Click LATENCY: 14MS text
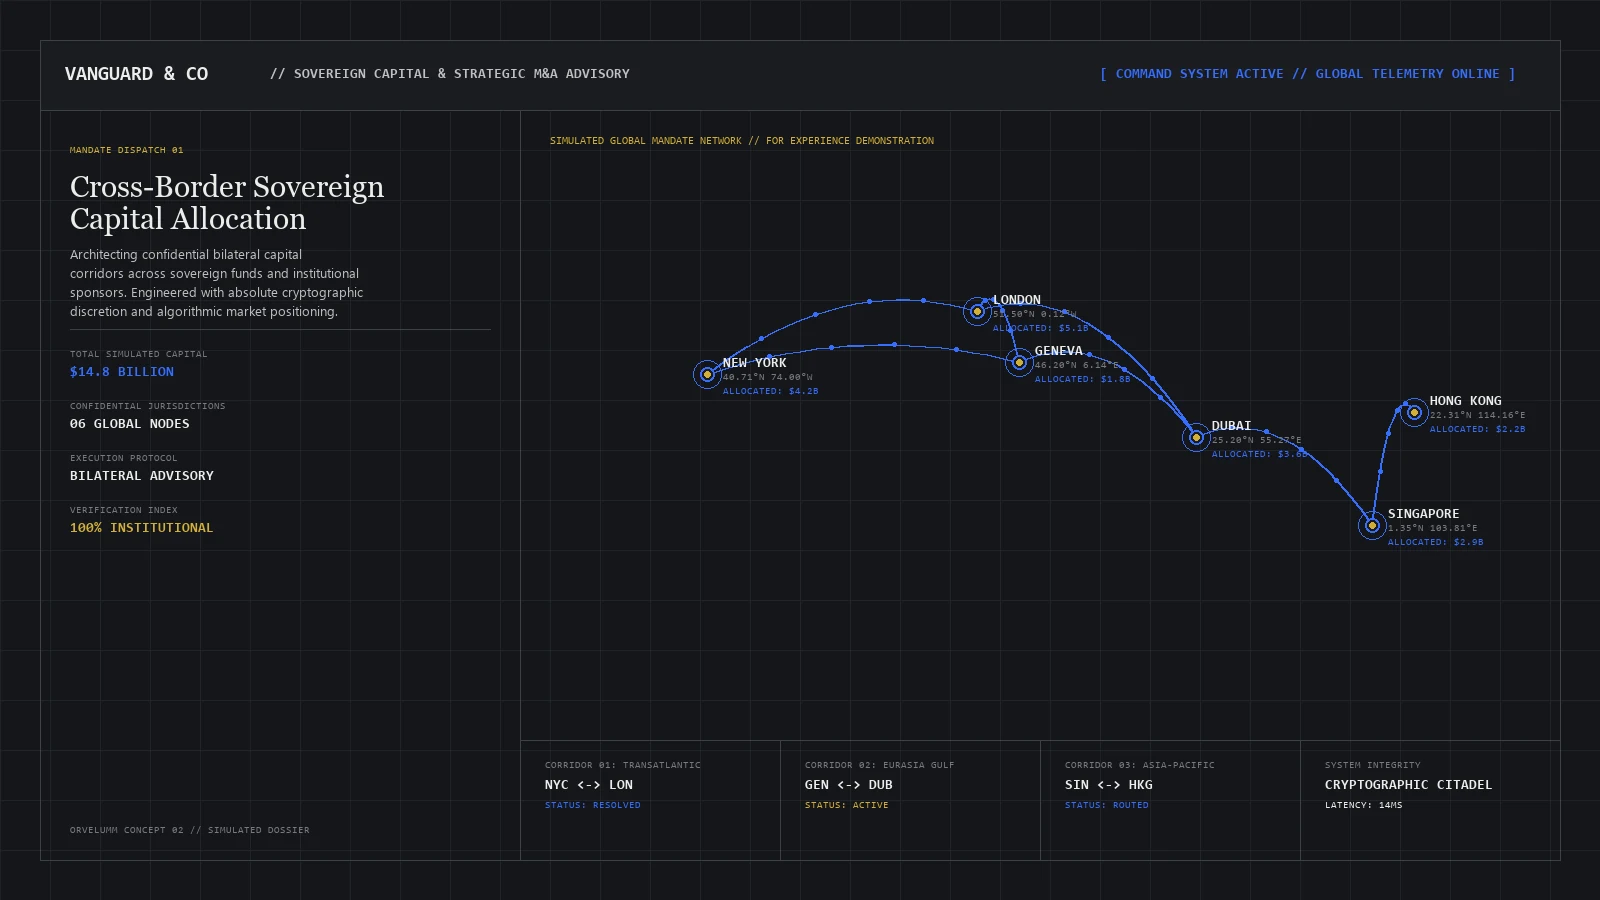1600x900 pixels. tap(1364, 805)
